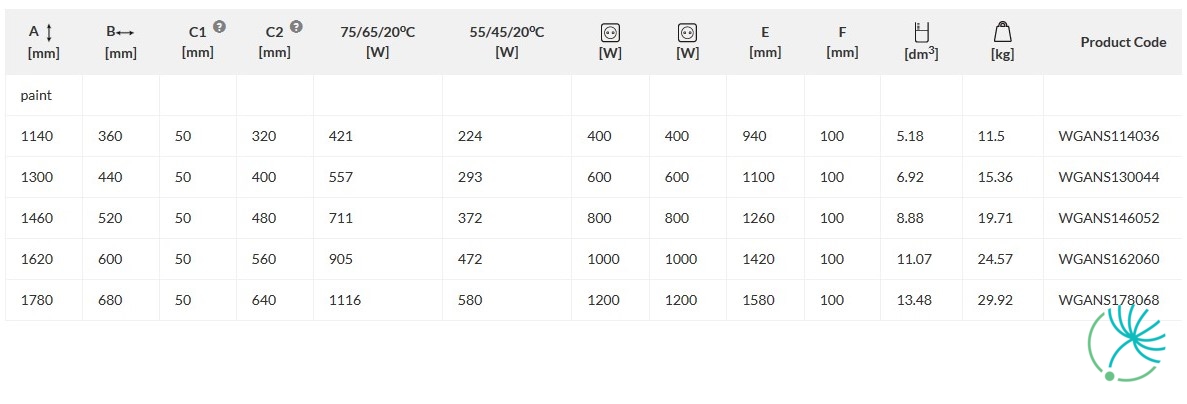Image resolution: width=1187 pixels, height=404 pixels.
Task: Select product code WGANS146052
Action: pyautogui.click(x=1109, y=219)
